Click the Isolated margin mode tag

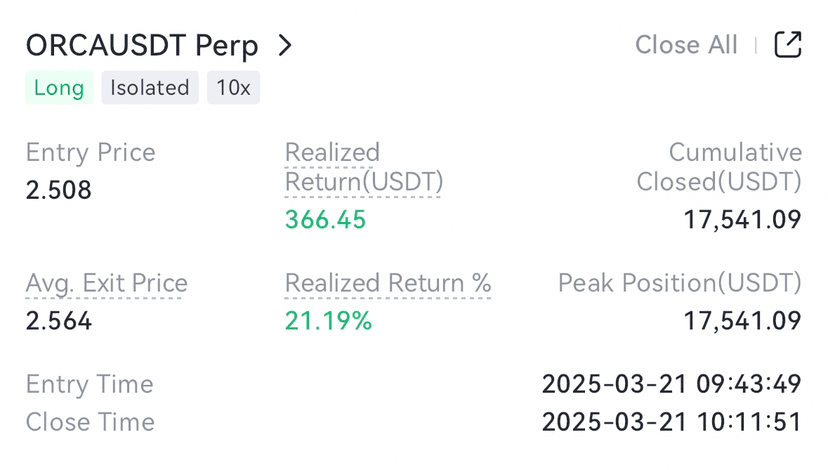[x=150, y=88]
